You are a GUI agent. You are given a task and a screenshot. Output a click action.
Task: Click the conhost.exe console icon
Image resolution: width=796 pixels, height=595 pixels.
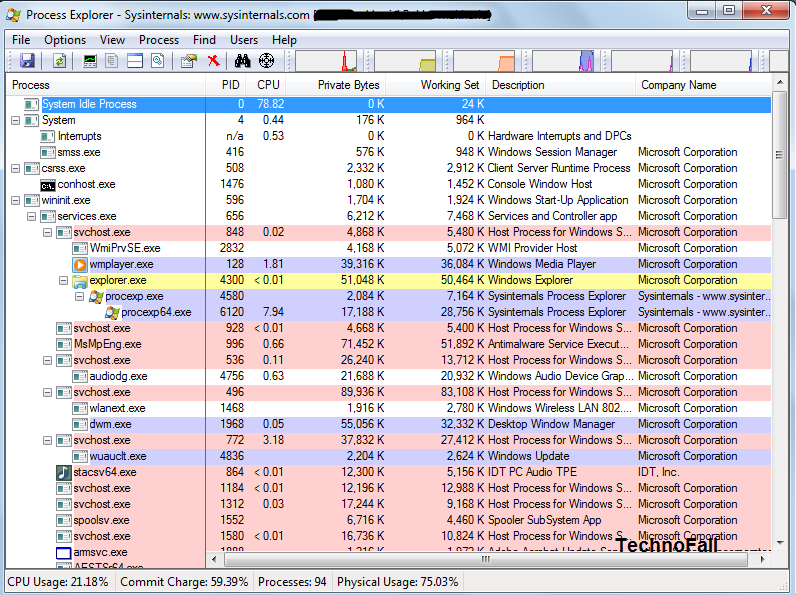coord(48,185)
